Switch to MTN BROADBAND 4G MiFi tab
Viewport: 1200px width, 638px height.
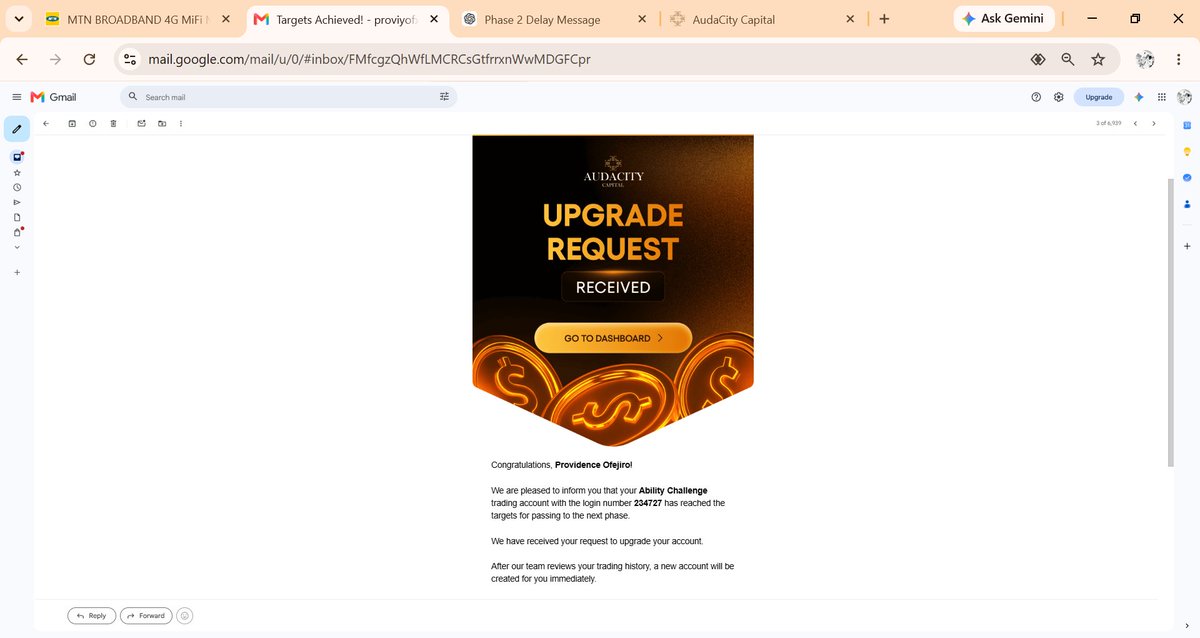point(138,19)
